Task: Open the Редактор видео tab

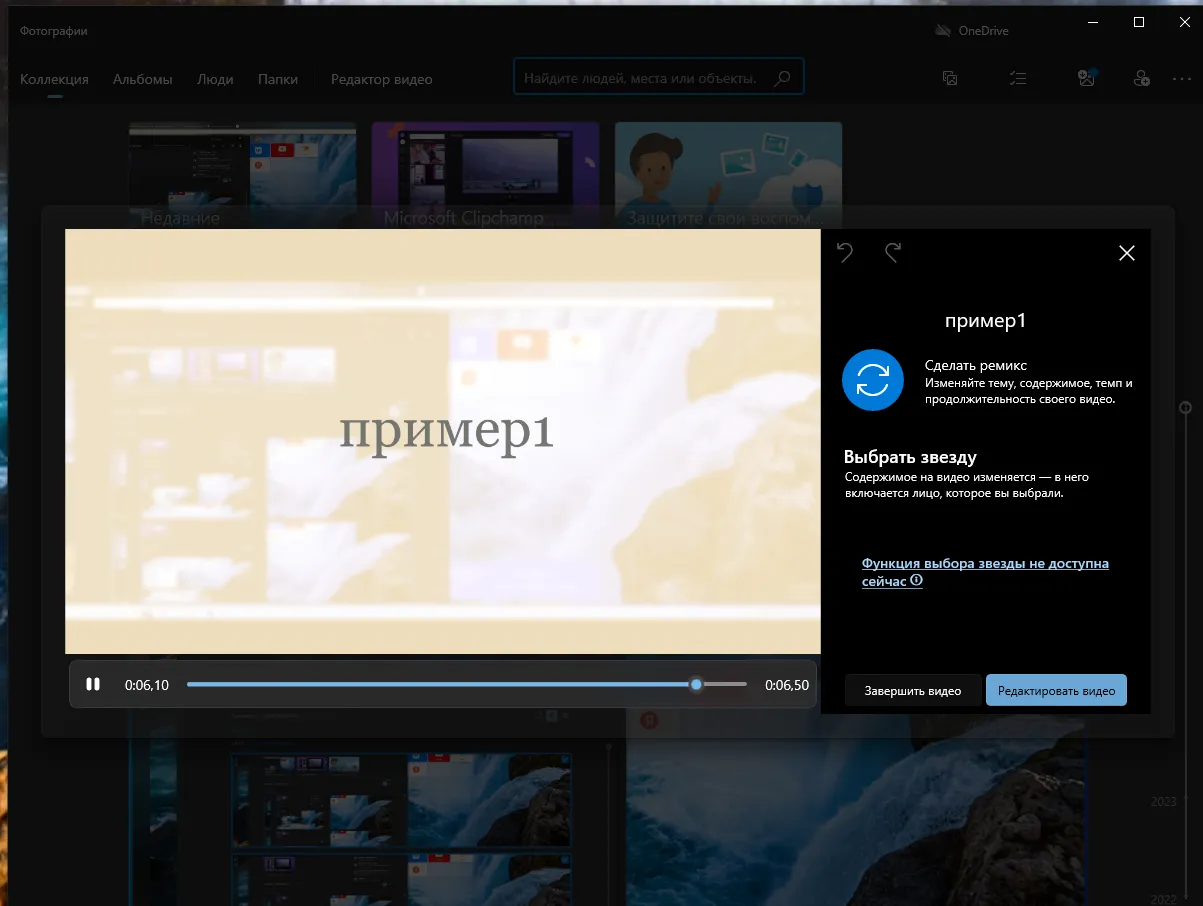Action: point(381,79)
